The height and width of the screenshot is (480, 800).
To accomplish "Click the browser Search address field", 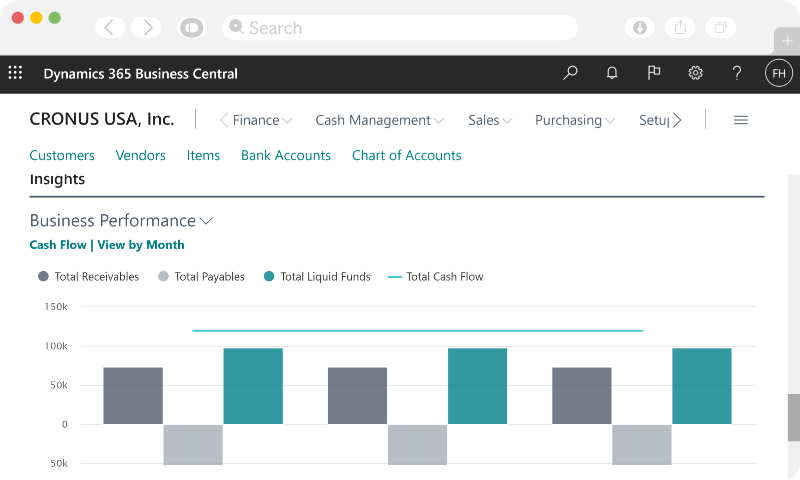I will coord(400,28).
